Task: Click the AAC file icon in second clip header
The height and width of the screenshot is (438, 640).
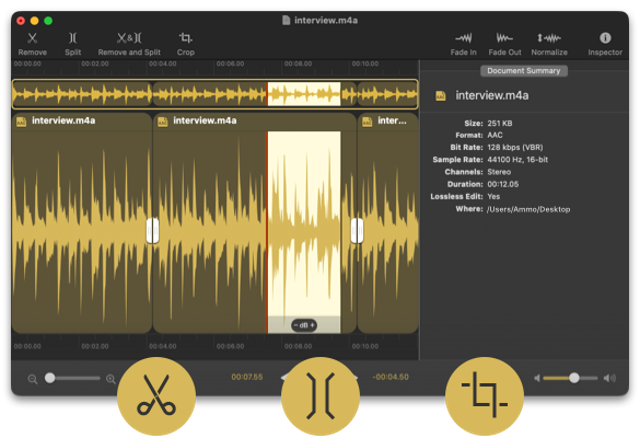Action: click(162, 122)
